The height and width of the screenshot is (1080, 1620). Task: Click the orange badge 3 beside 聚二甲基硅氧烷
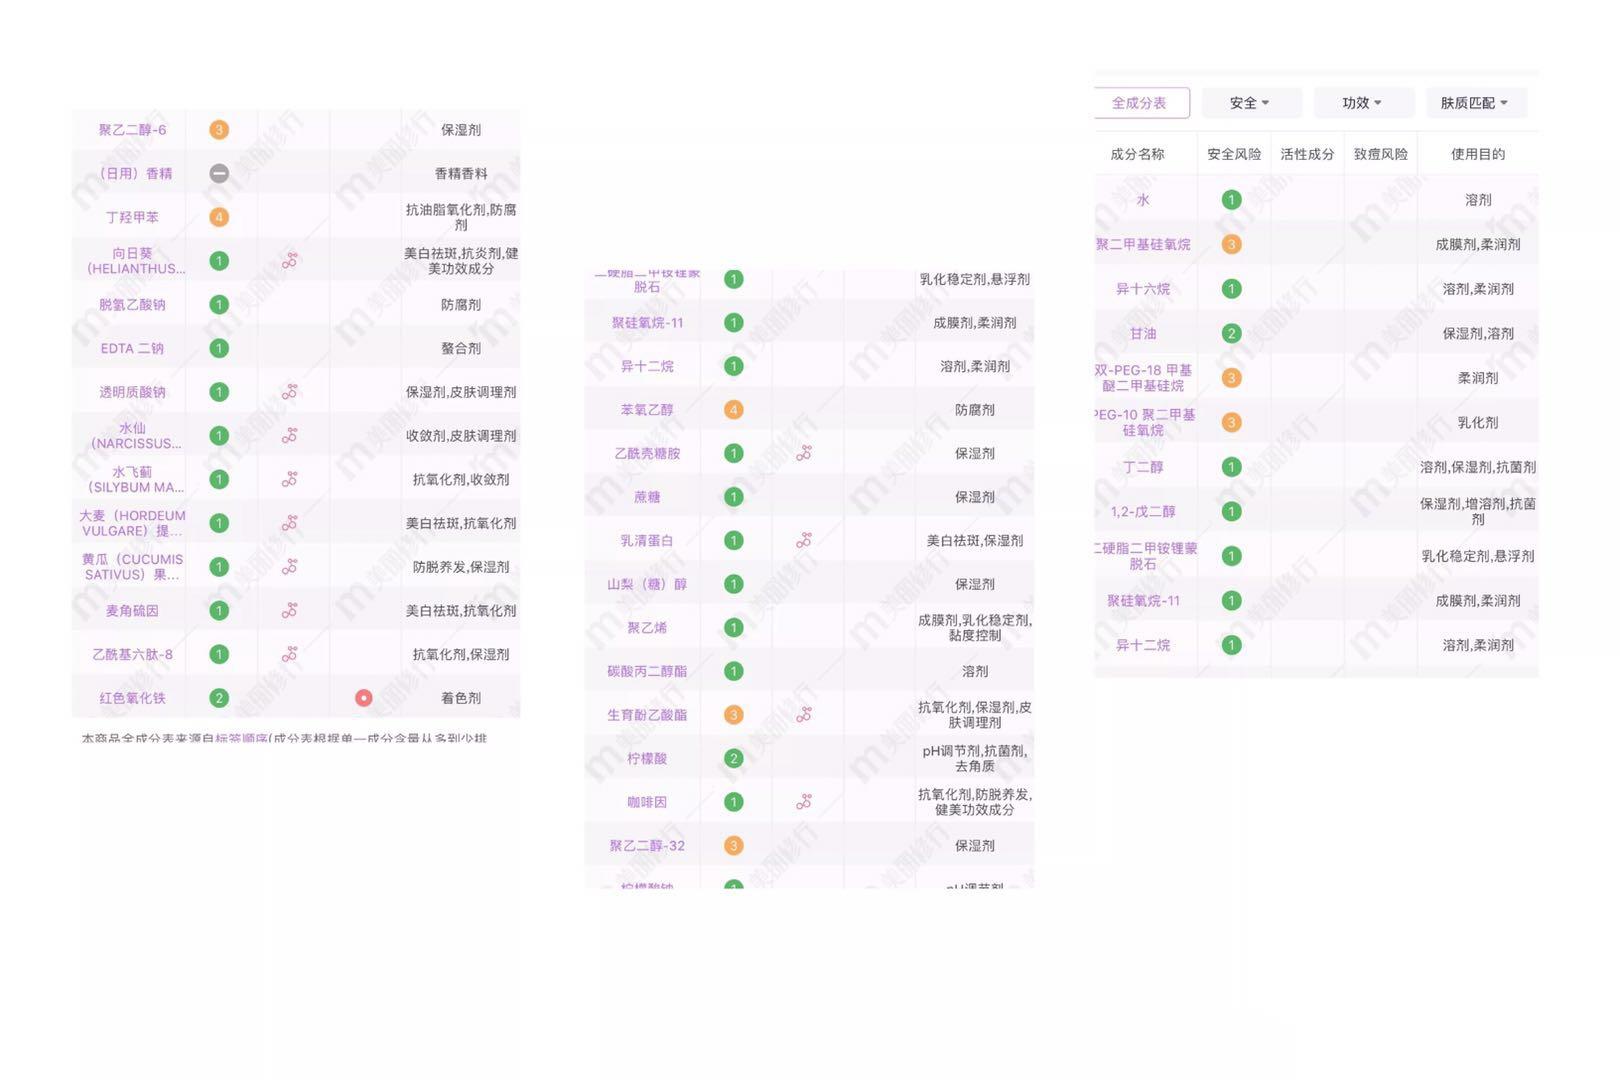[x=1231, y=243]
